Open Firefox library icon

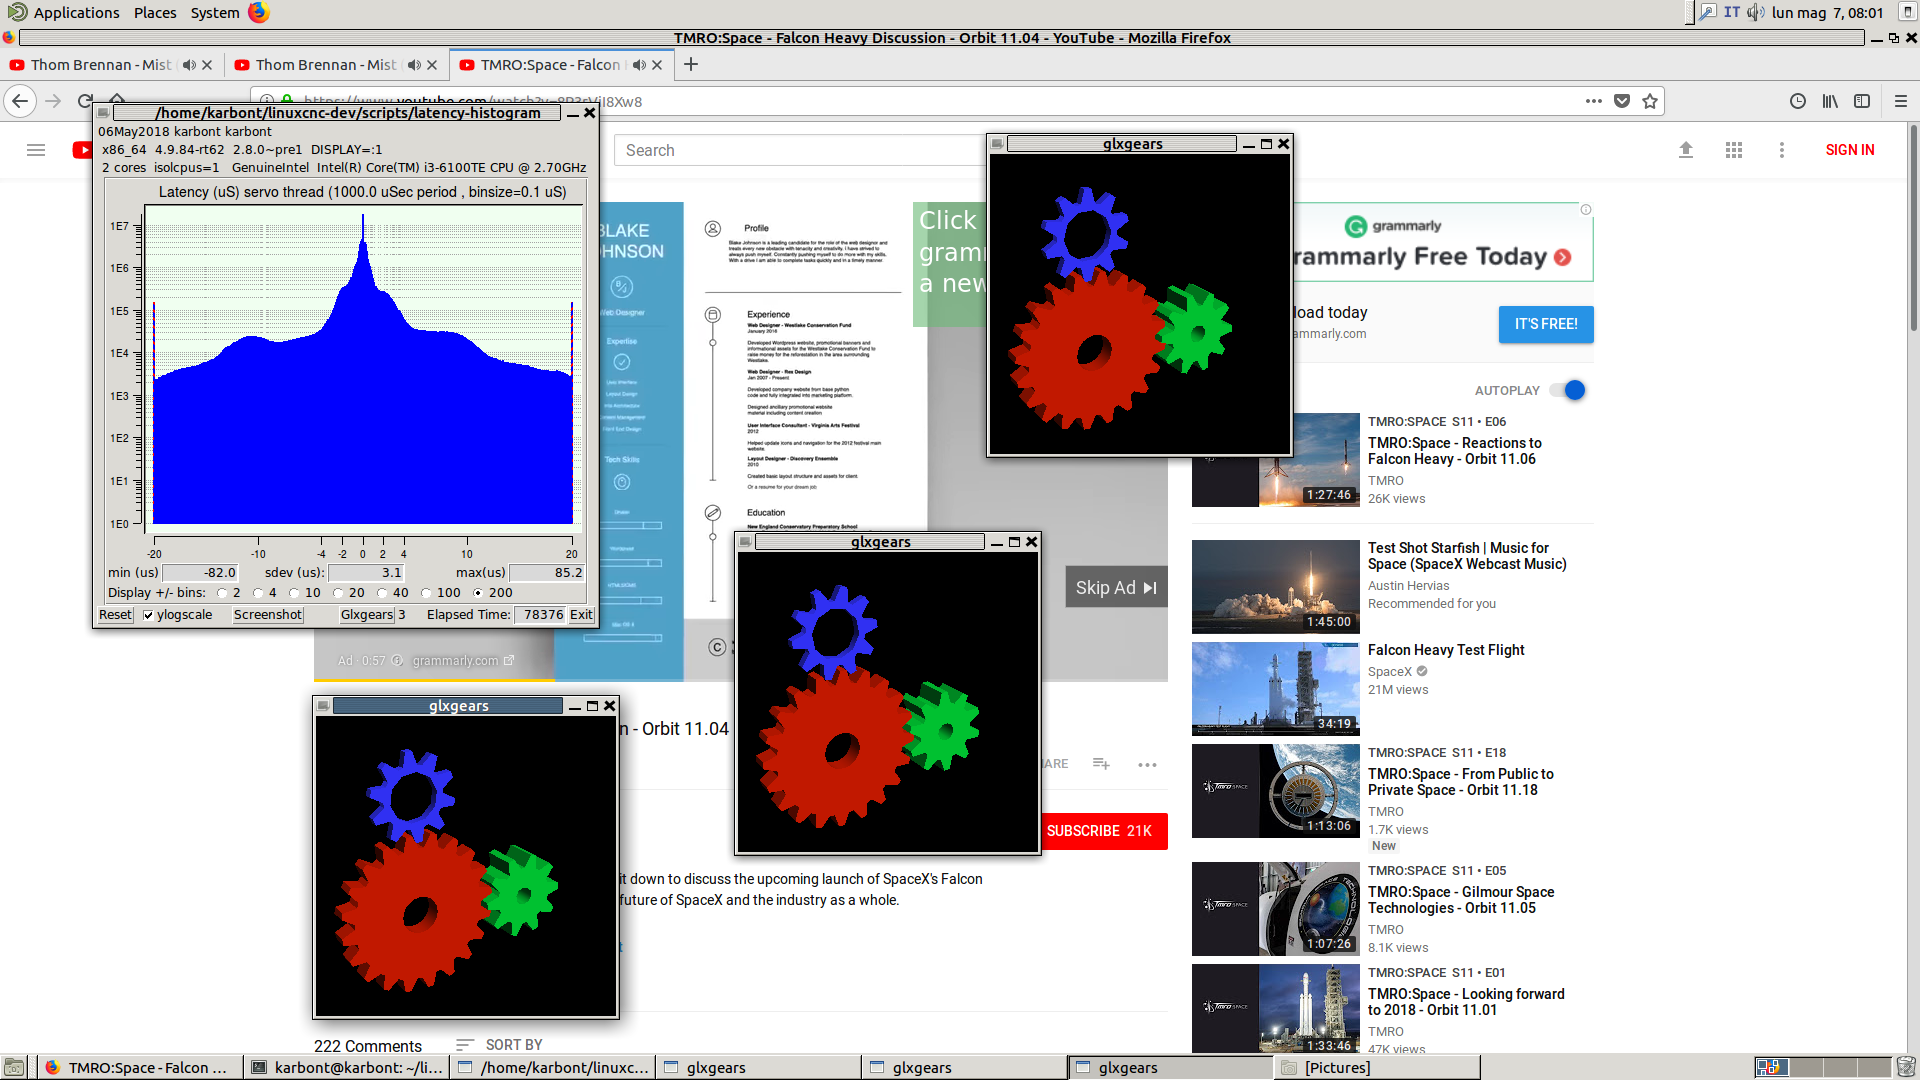(1830, 101)
